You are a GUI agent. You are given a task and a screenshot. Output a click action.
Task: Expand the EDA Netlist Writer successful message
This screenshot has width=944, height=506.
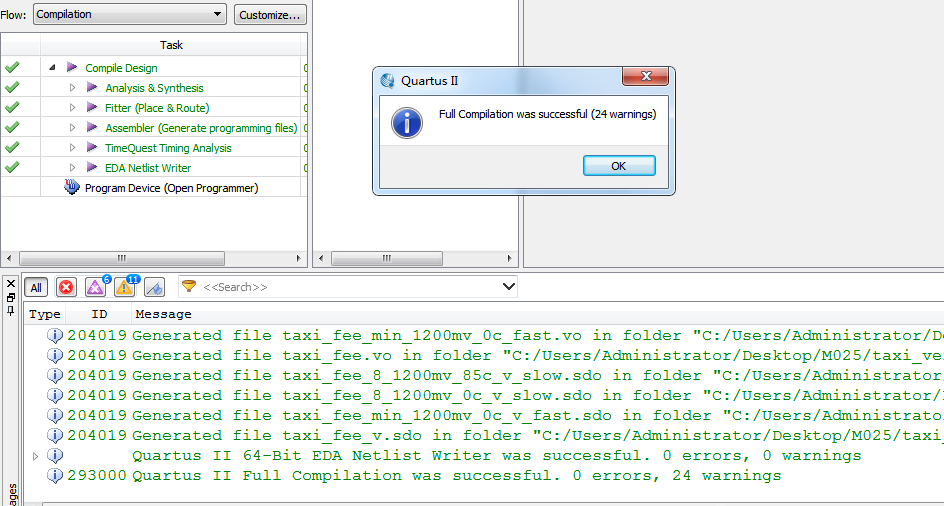(36, 456)
